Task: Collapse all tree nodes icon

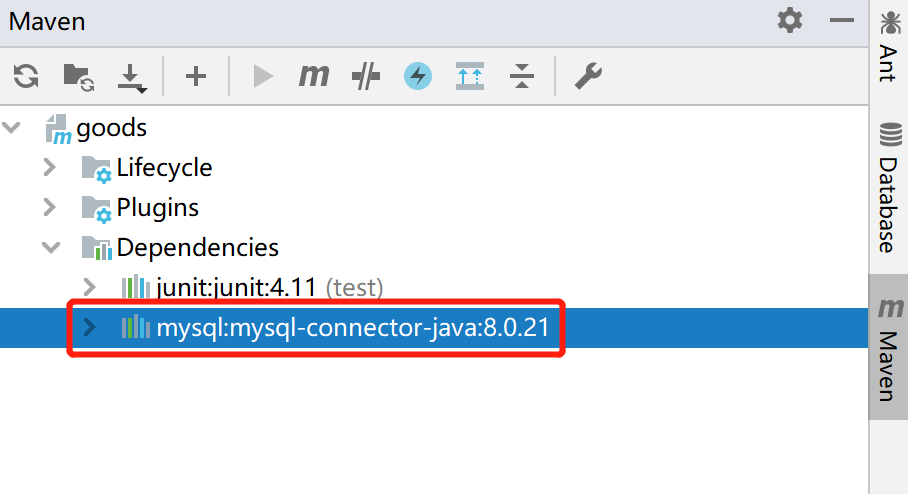Action: point(522,76)
